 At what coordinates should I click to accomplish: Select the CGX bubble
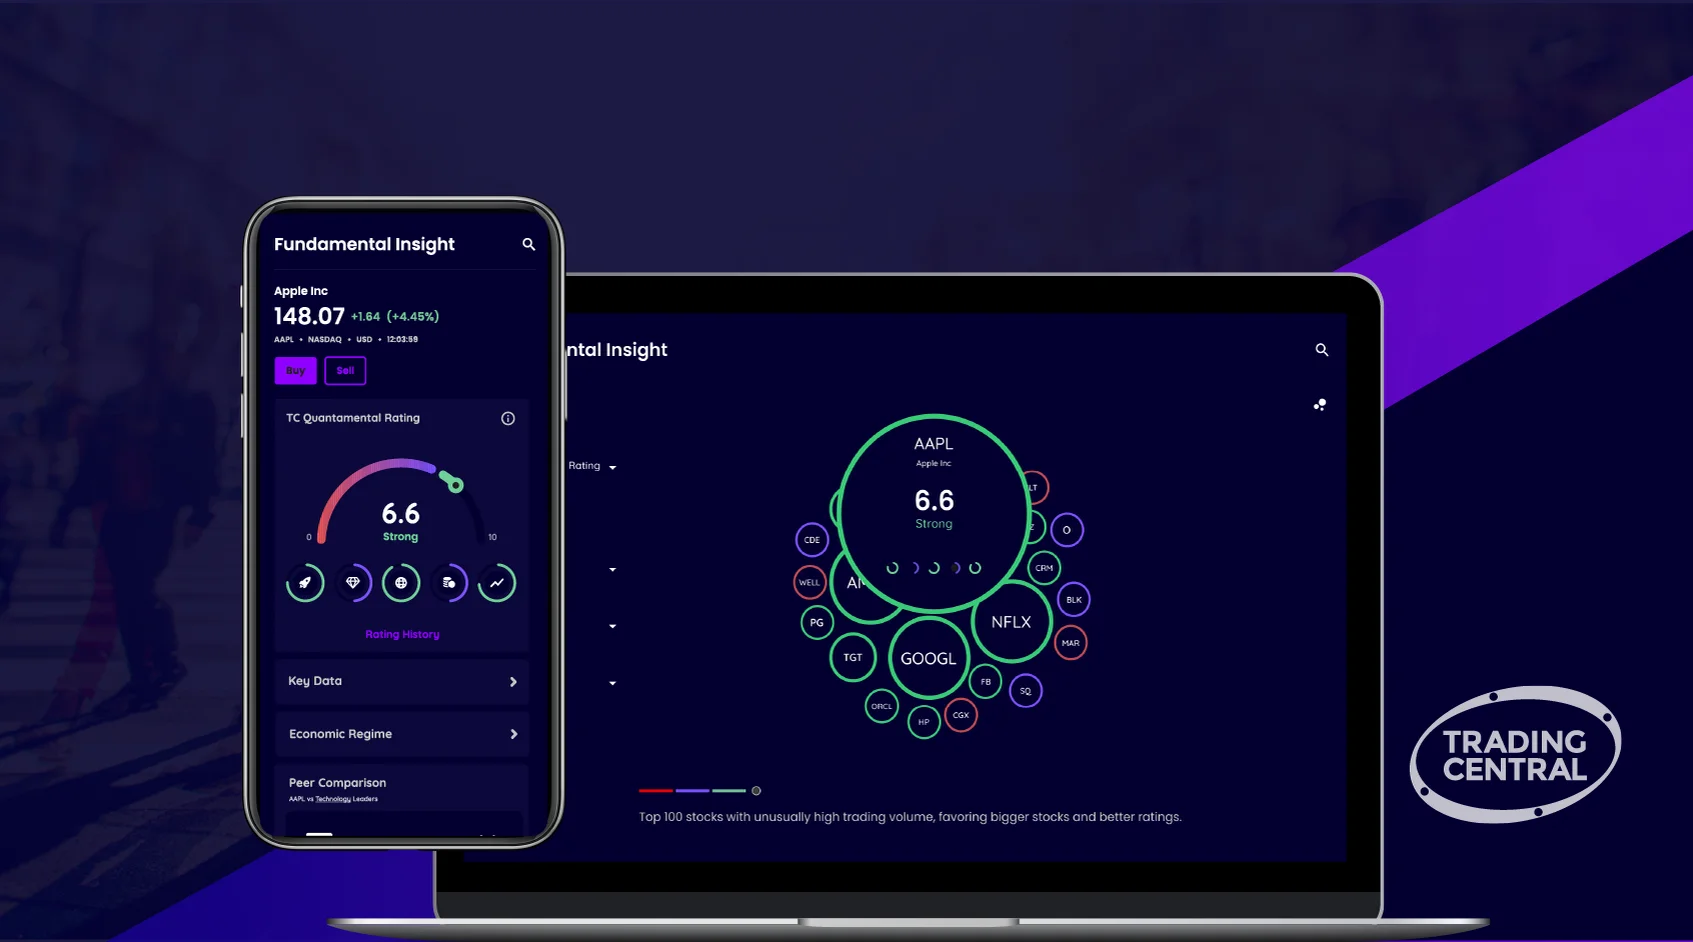click(x=961, y=715)
